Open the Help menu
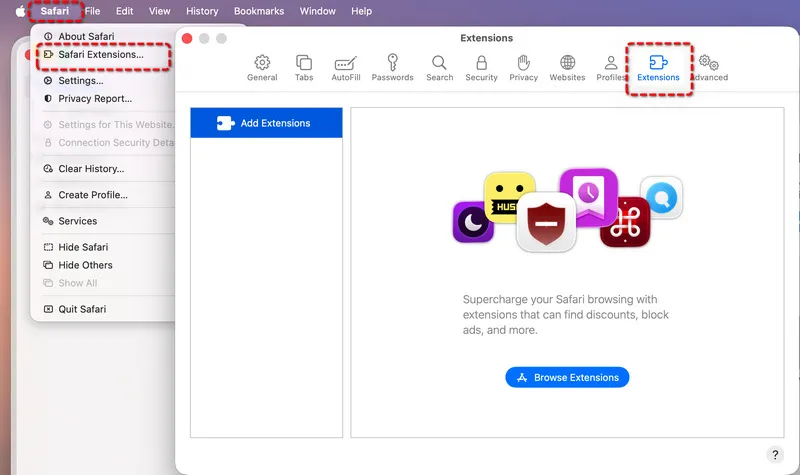 pos(361,11)
